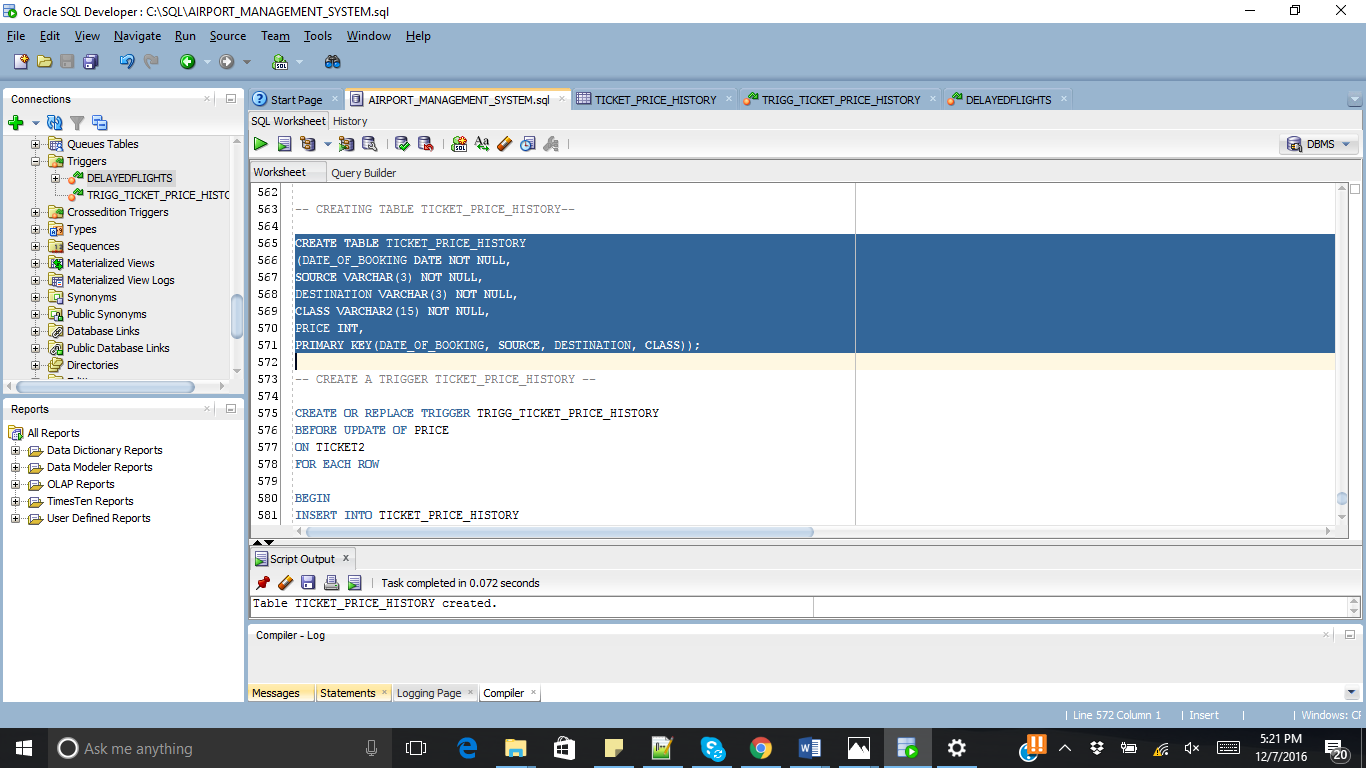Open the Explain Plan dropdown arrow
Screen dimensions: 1366x768
pyautogui.click(x=327, y=145)
